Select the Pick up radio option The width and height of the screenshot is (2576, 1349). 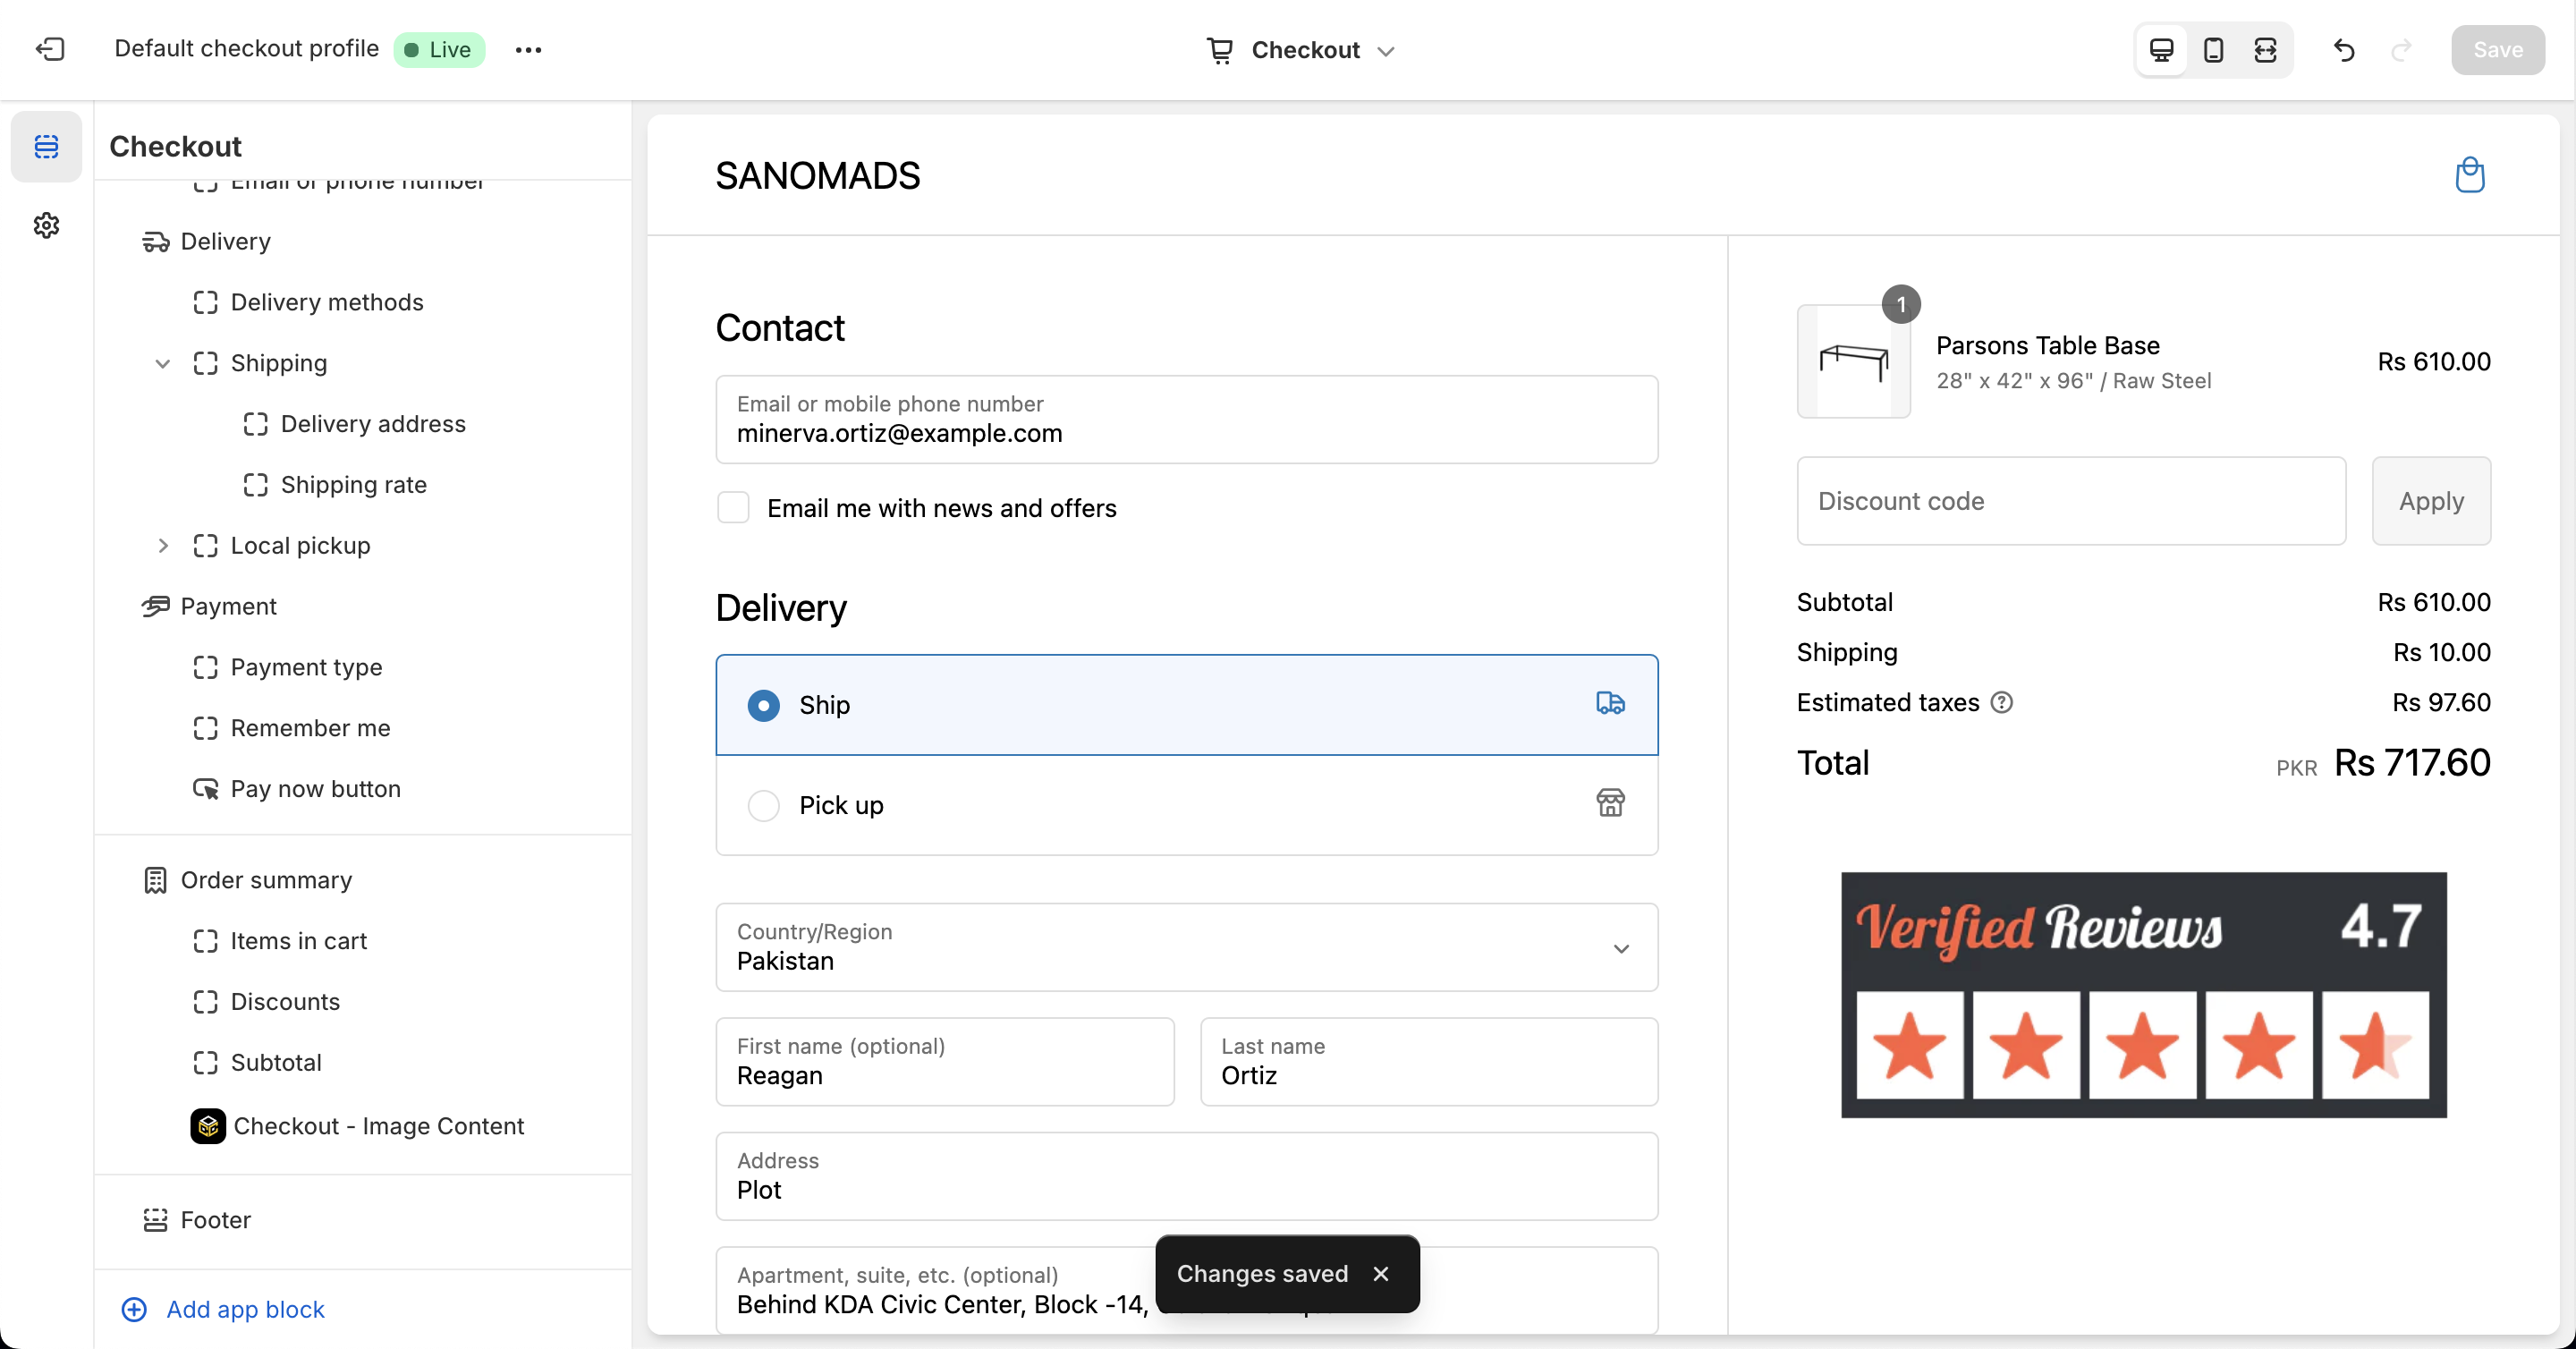(x=764, y=805)
